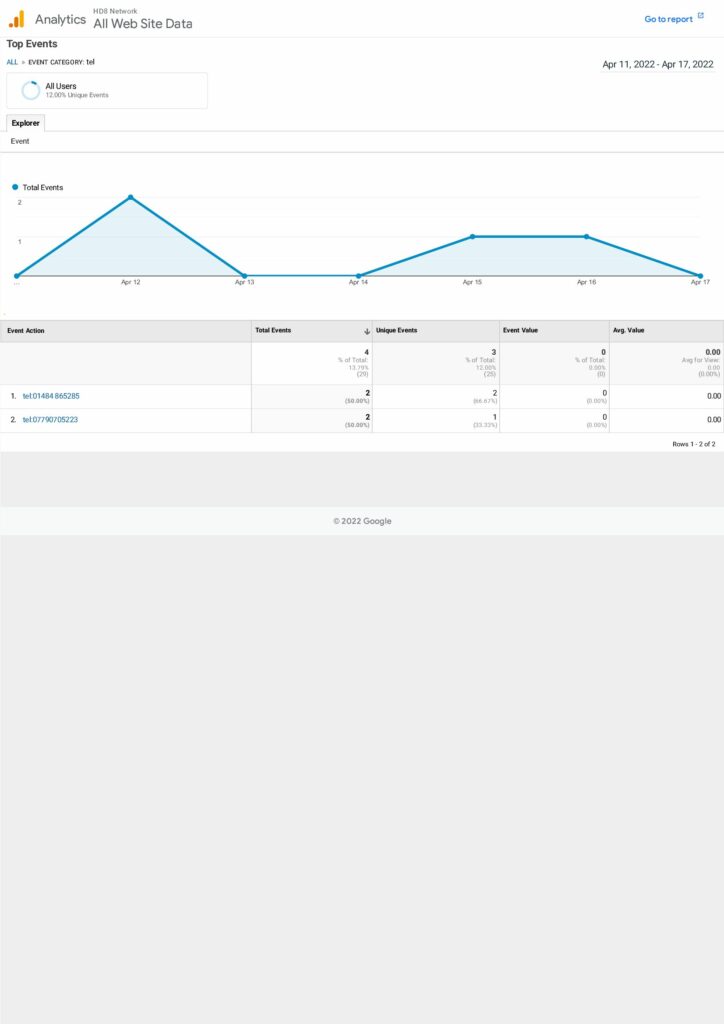This screenshot has height=1024, width=724.
Task: Click the Apr 16 data point on chart
Action: pyautogui.click(x=586, y=237)
